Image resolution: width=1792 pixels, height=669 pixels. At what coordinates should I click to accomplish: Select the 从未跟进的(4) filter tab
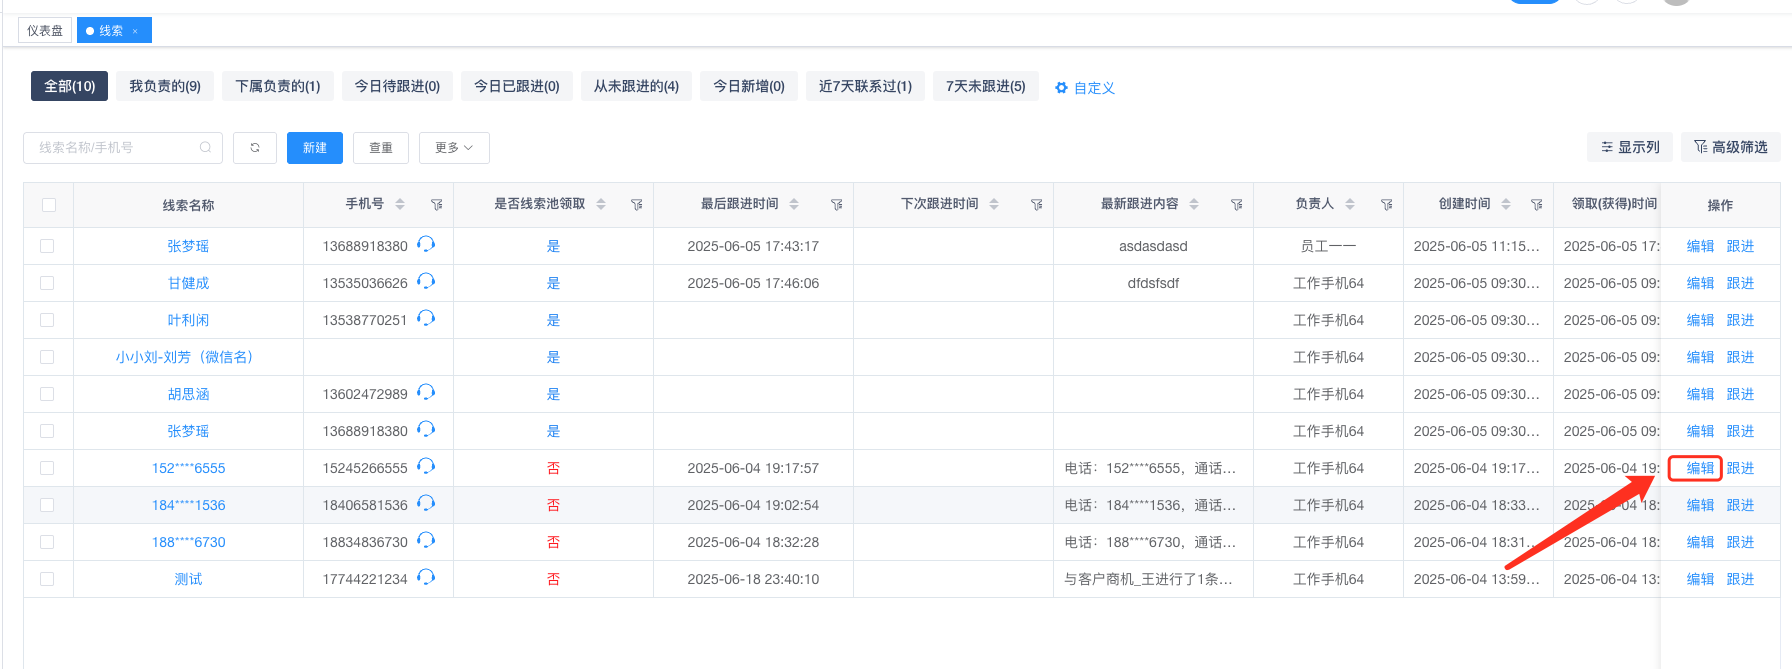(636, 87)
